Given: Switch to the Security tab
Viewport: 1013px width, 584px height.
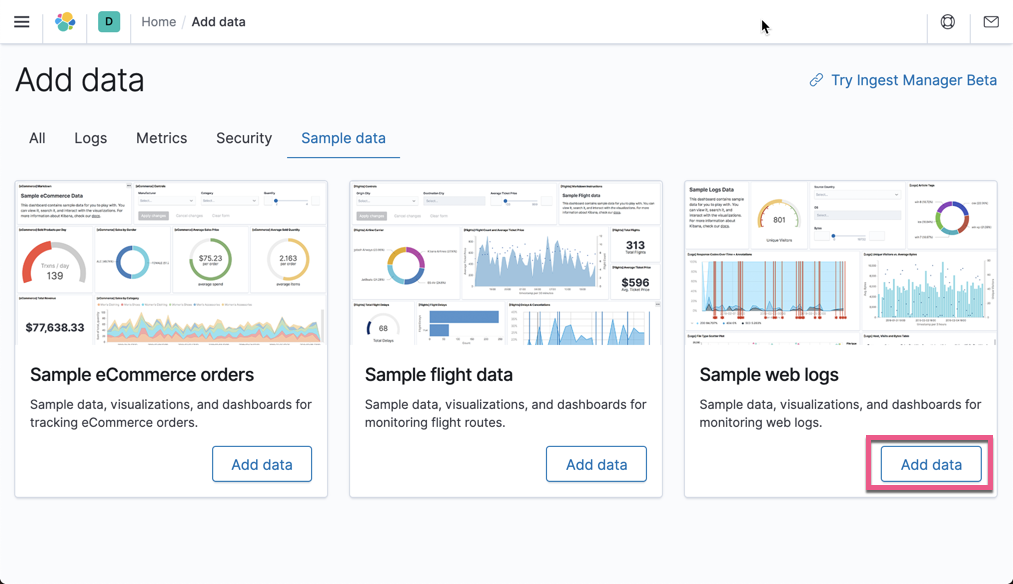Looking at the screenshot, I should [x=243, y=138].
